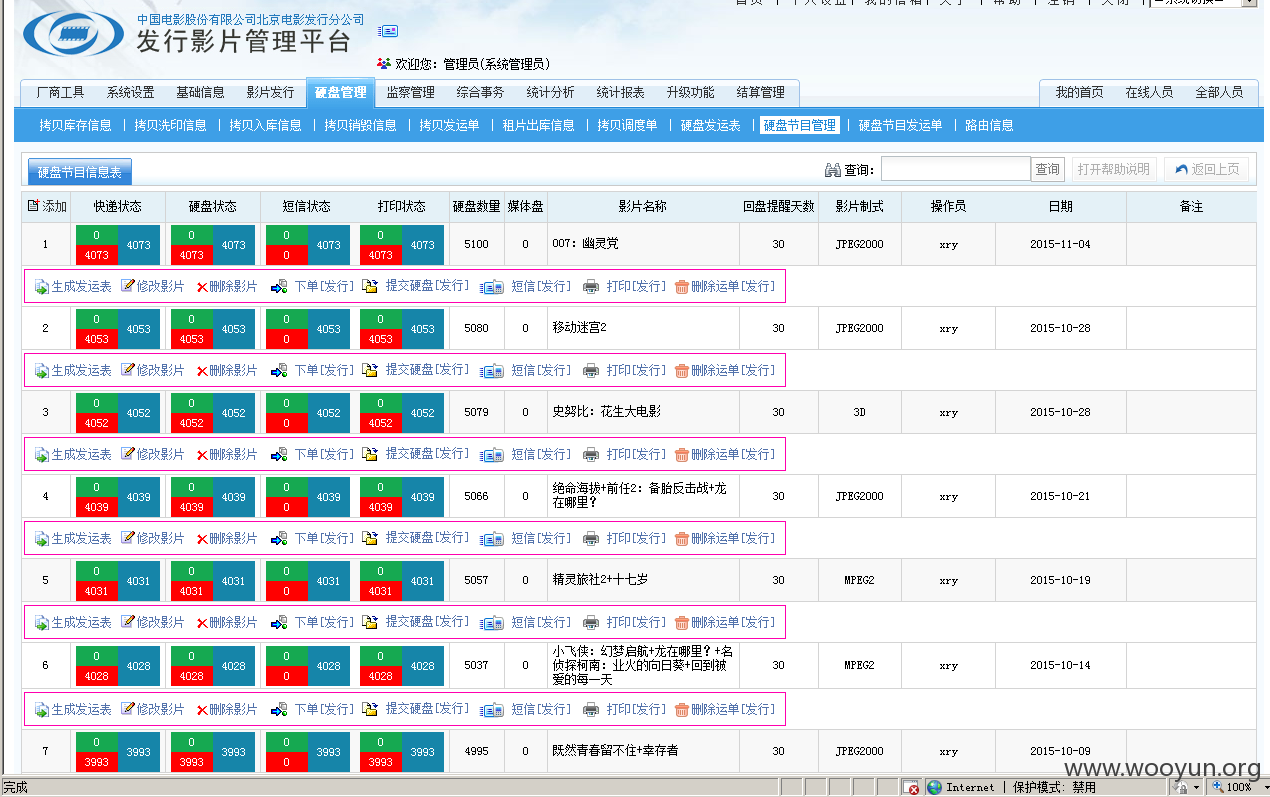The image size is (1270, 797).
Task: Click the 添加 add icon in table header
Action: pyautogui.click(x=33, y=206)
